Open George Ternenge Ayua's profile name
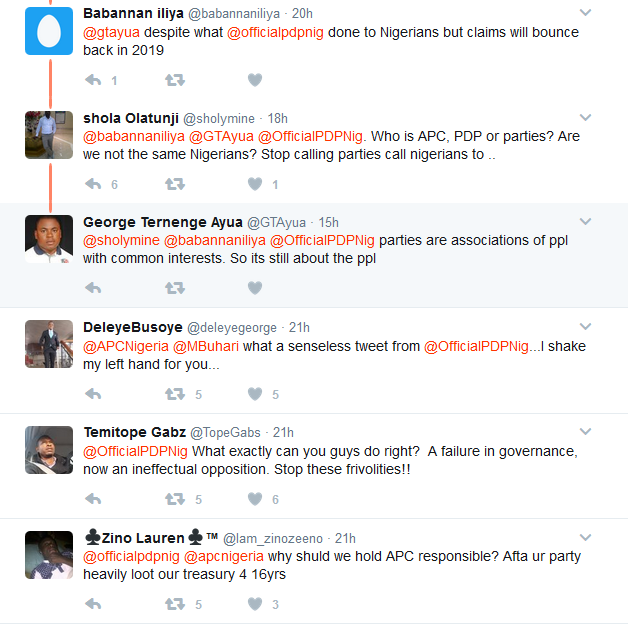 tap(162, 222)
